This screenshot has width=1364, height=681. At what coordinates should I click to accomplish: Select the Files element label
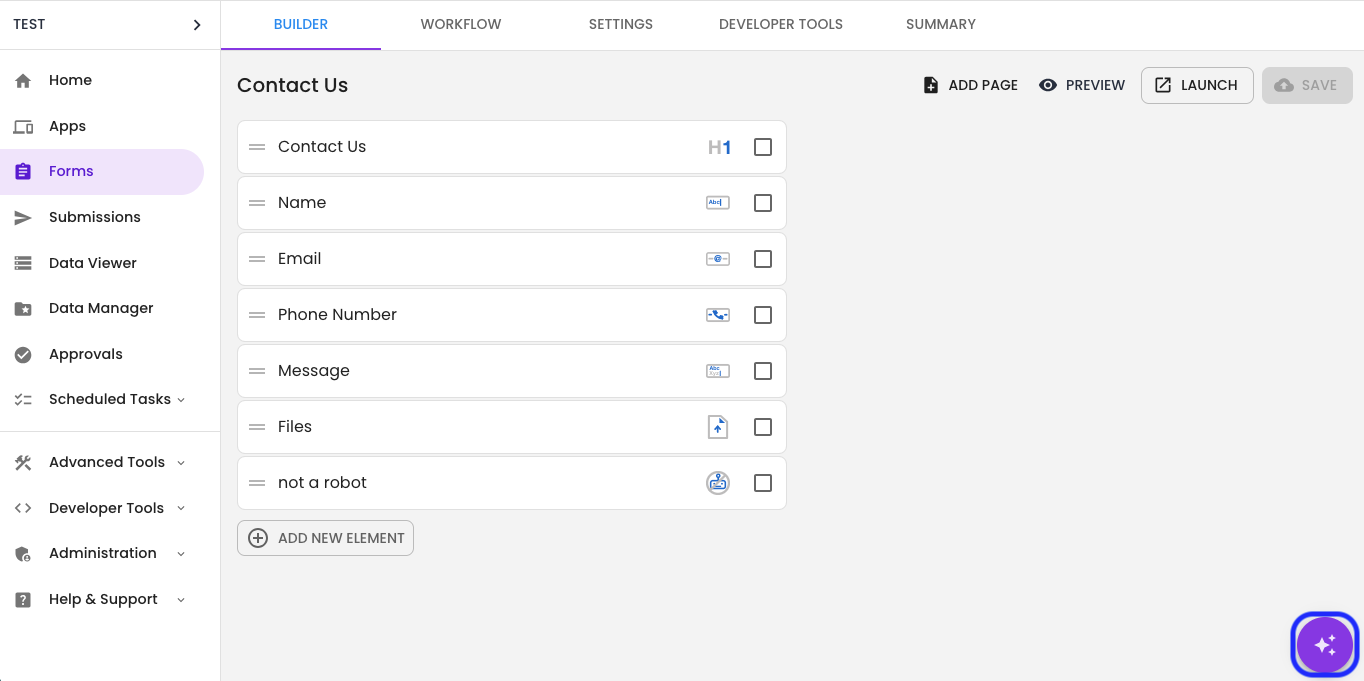pyautogui.click(x=295, y=427)
